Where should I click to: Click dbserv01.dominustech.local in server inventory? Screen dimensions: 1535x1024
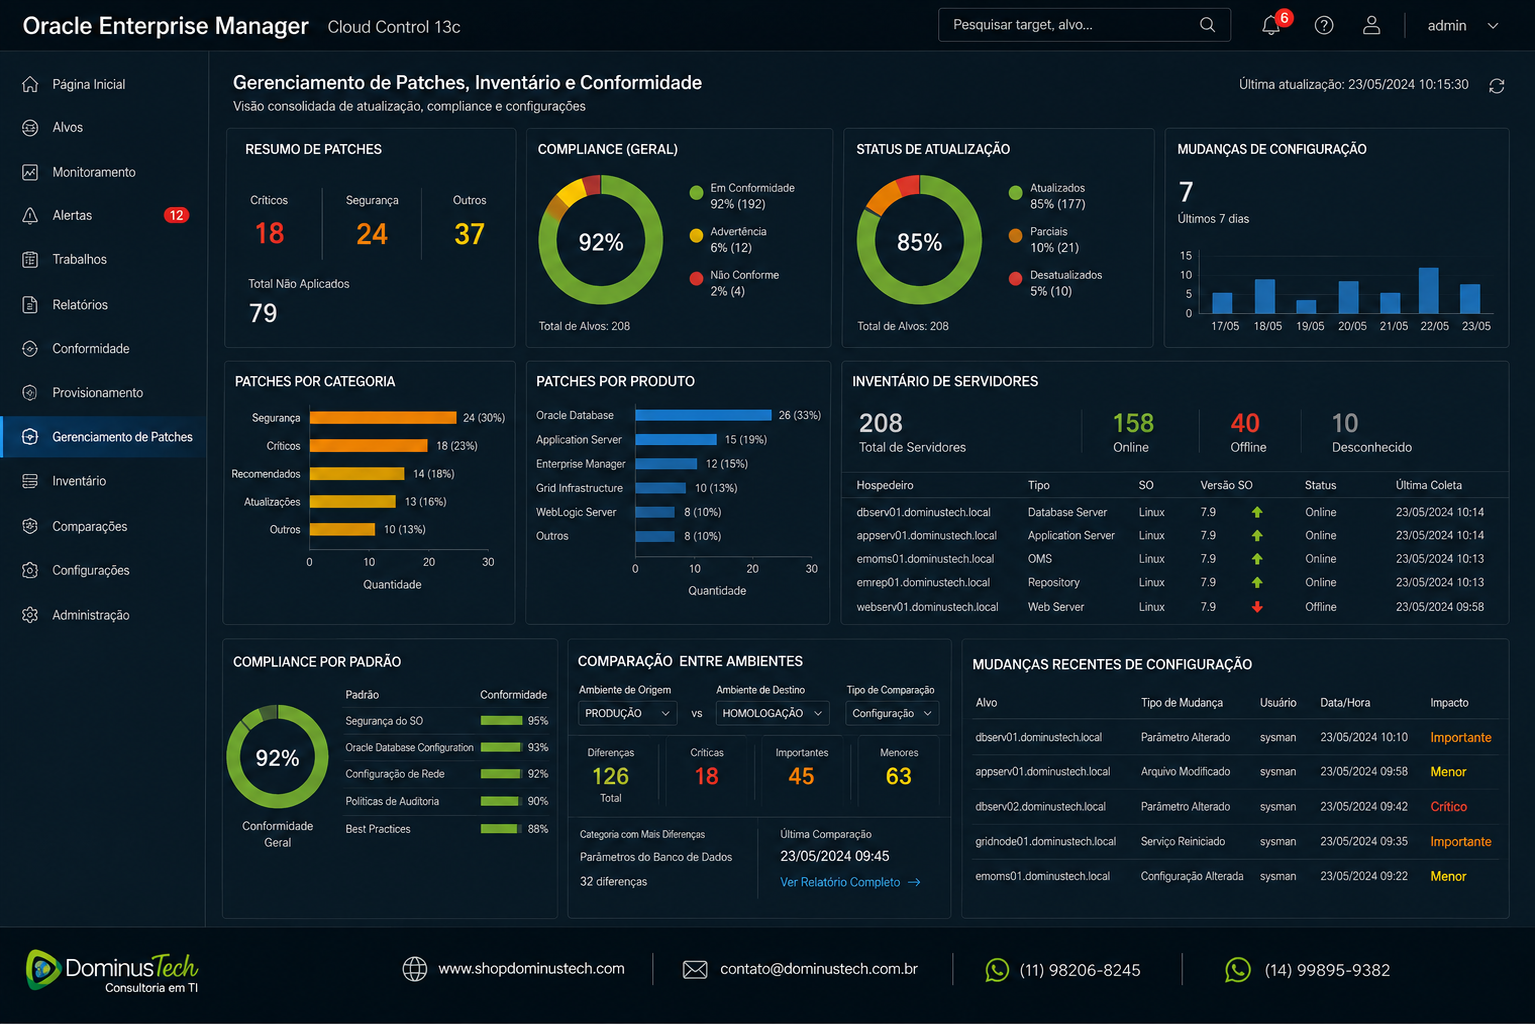(x=923, y=512)
